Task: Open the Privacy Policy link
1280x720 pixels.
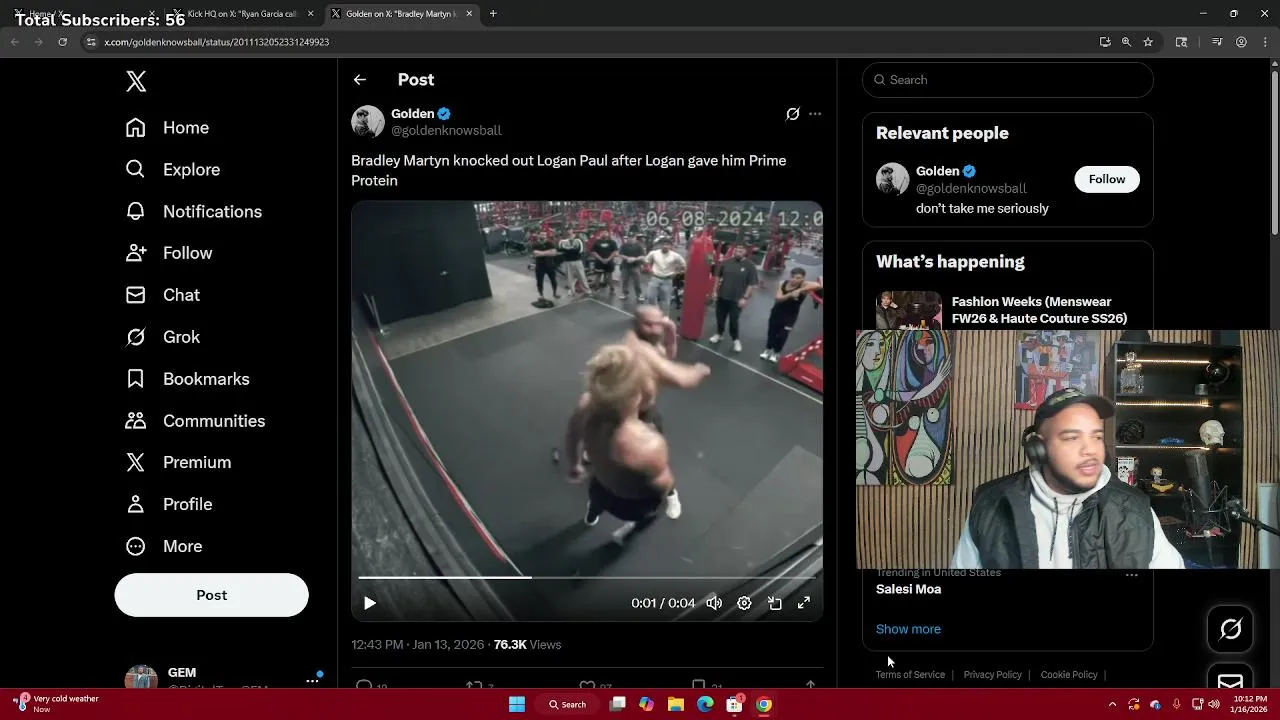Action: coord(992,675)
